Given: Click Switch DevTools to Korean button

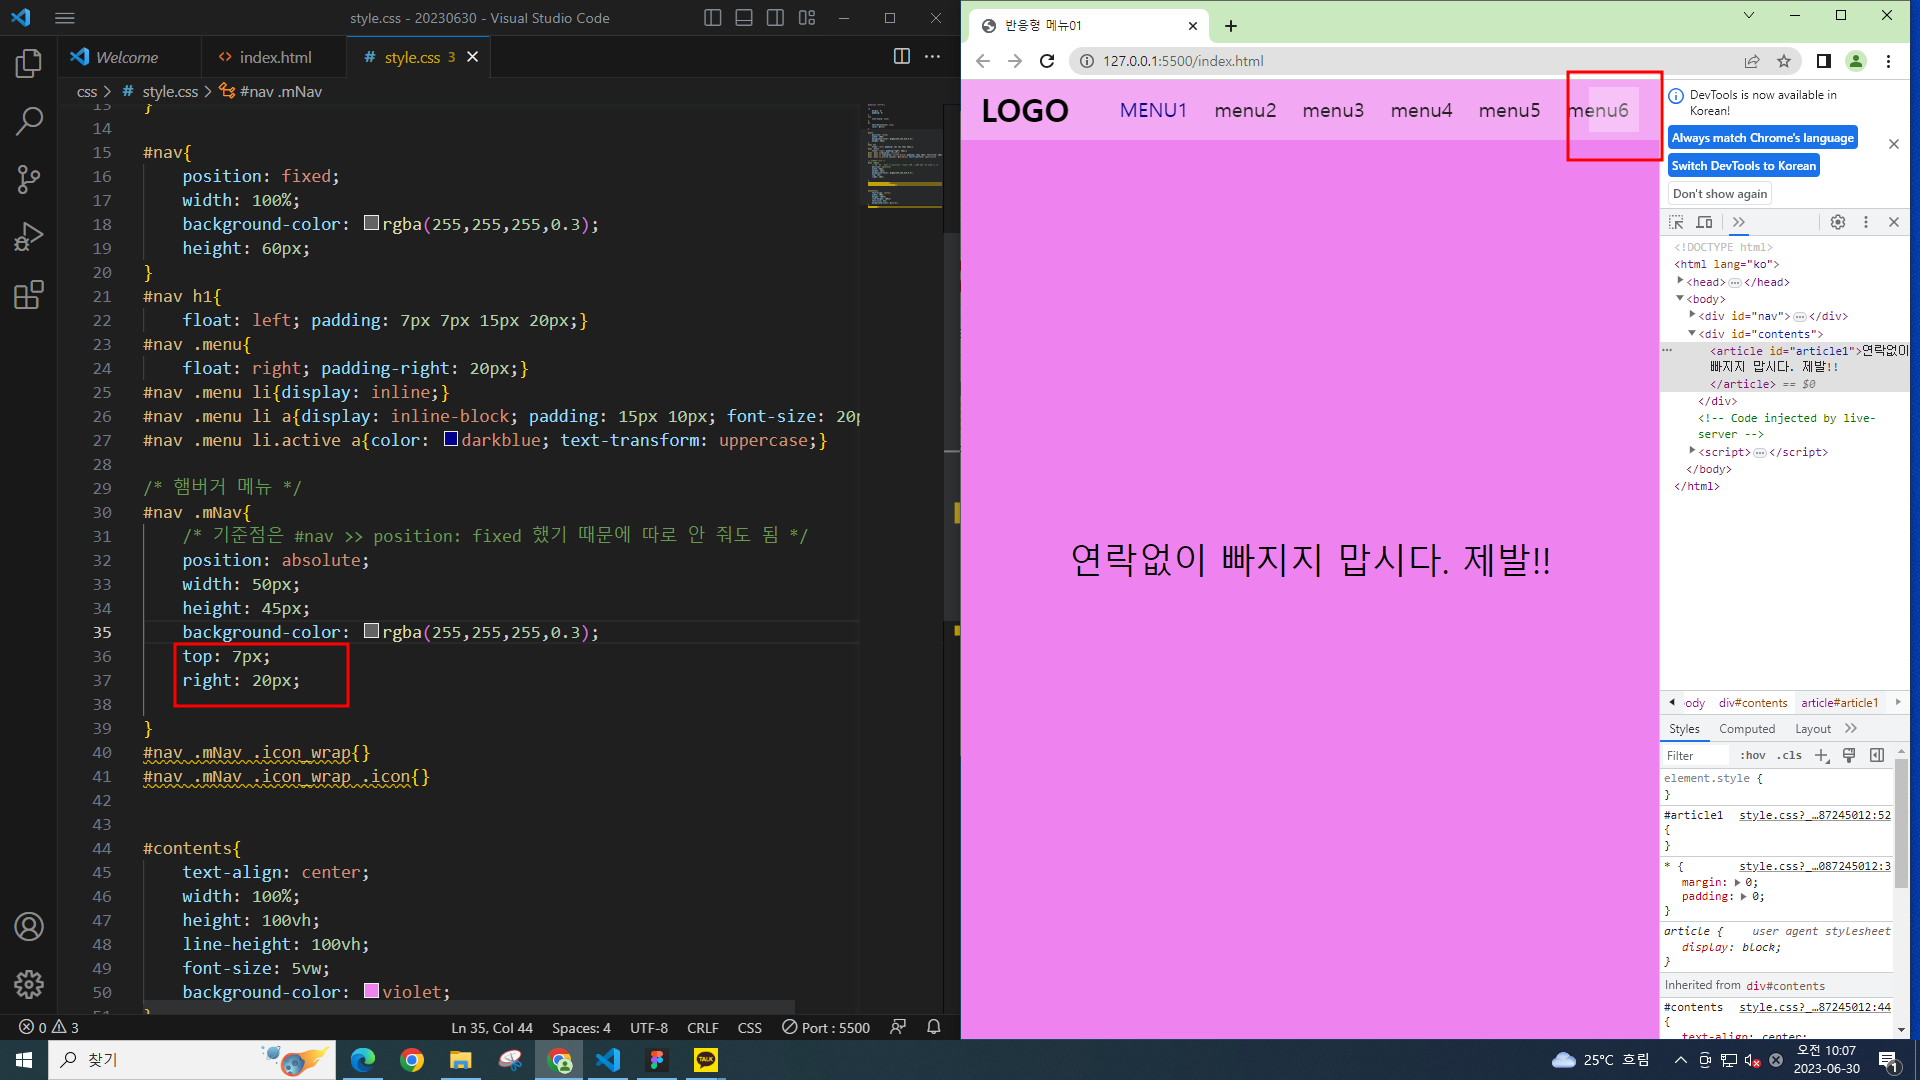Looking at the screenshot, I should click(1743, 166).
